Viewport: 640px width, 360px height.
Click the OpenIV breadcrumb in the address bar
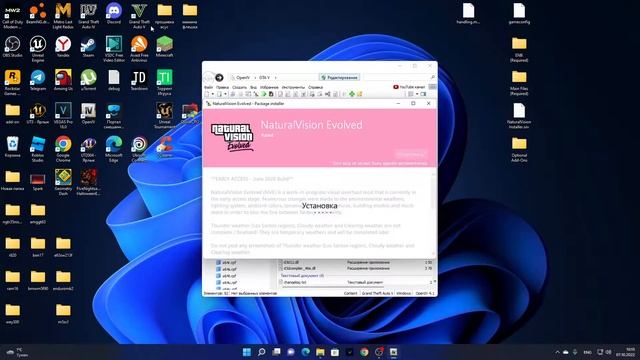coord(242,78)
